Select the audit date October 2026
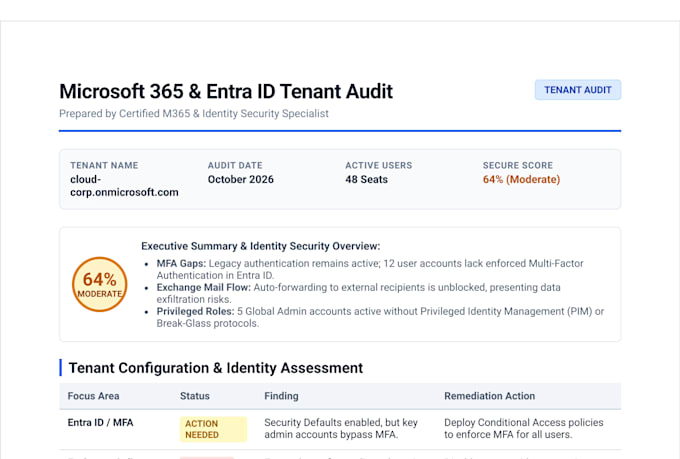Viewport: 680px width, 459px height. pos(241,180)
